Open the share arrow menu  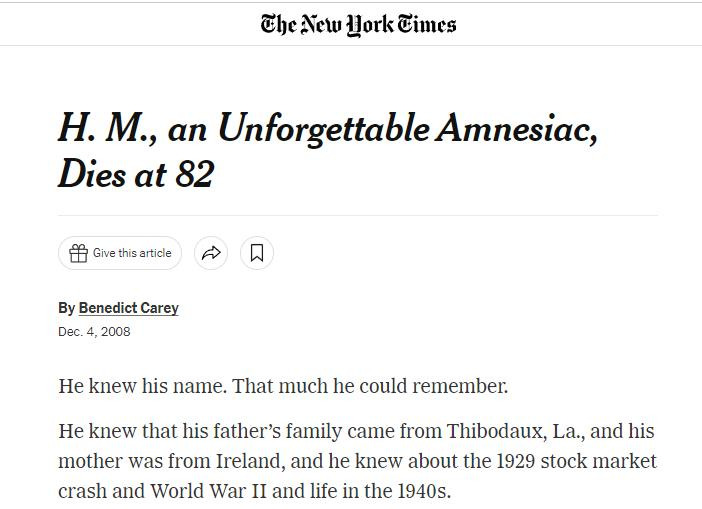(x=211, y=253)
